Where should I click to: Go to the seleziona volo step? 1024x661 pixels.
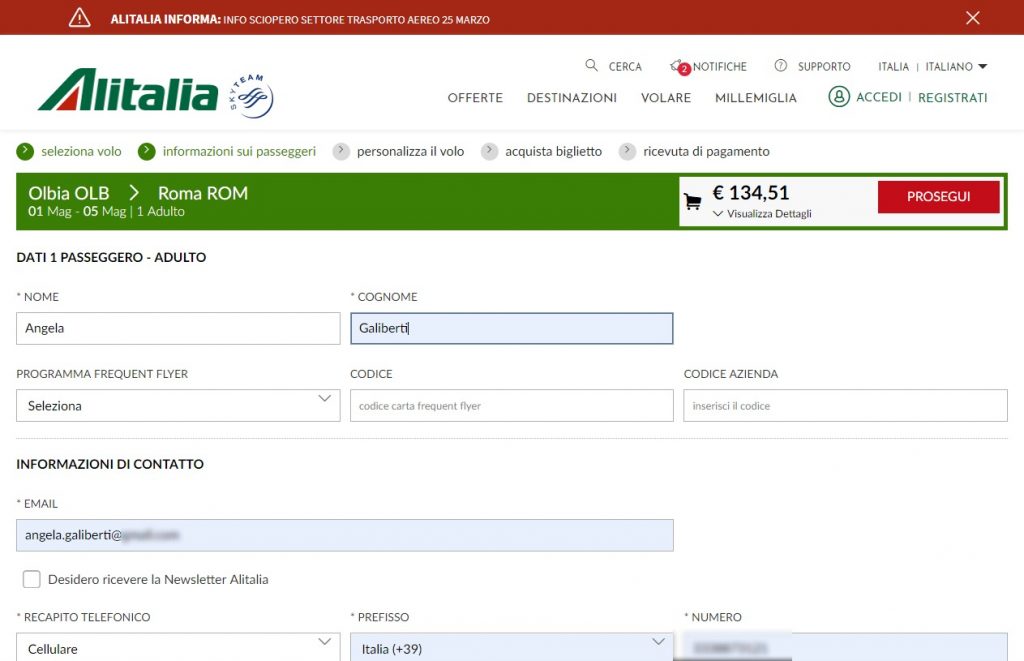tap(81, 152)
